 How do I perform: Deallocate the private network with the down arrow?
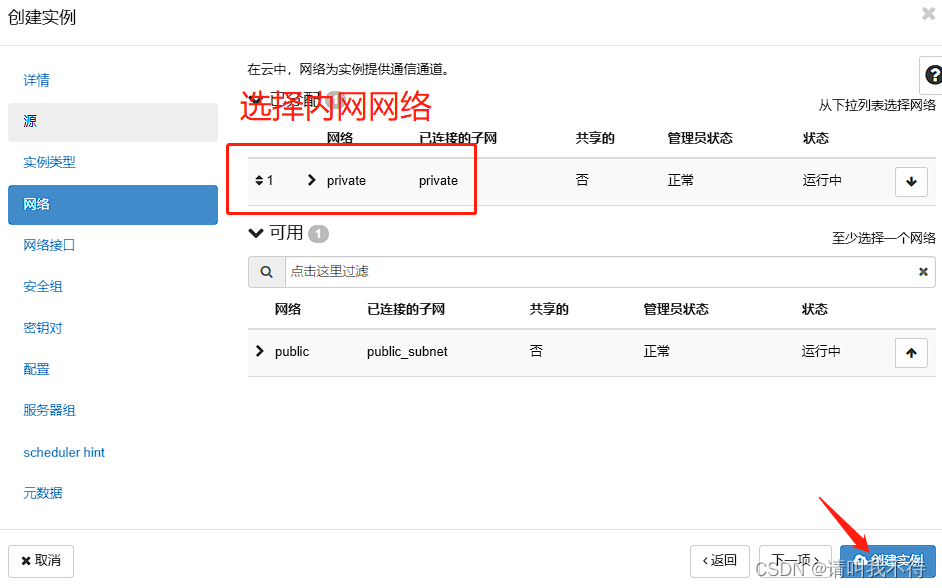[x=911, y=181]
